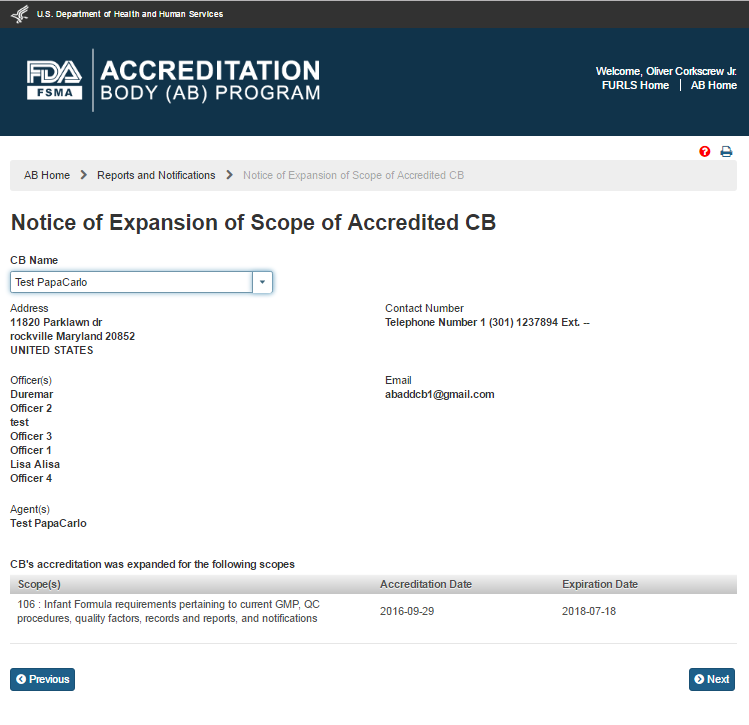The width and height of the screenshot is (749, 725).
Task: Click the CB Name field showing Test PapaCarlo
Action: point(131,282)
